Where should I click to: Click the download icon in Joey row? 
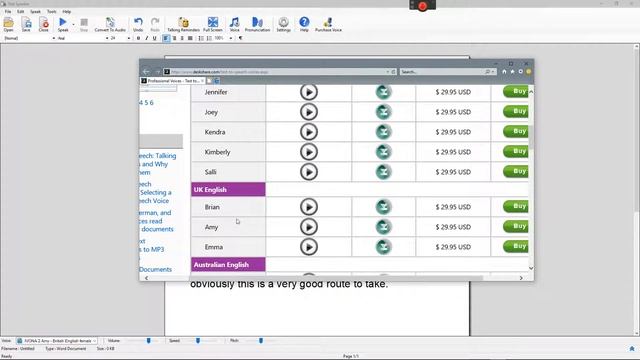tap(383, 112)
